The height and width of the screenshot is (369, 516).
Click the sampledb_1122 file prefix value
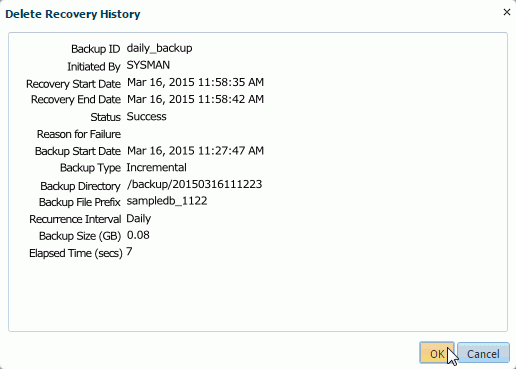pos(167,201)
